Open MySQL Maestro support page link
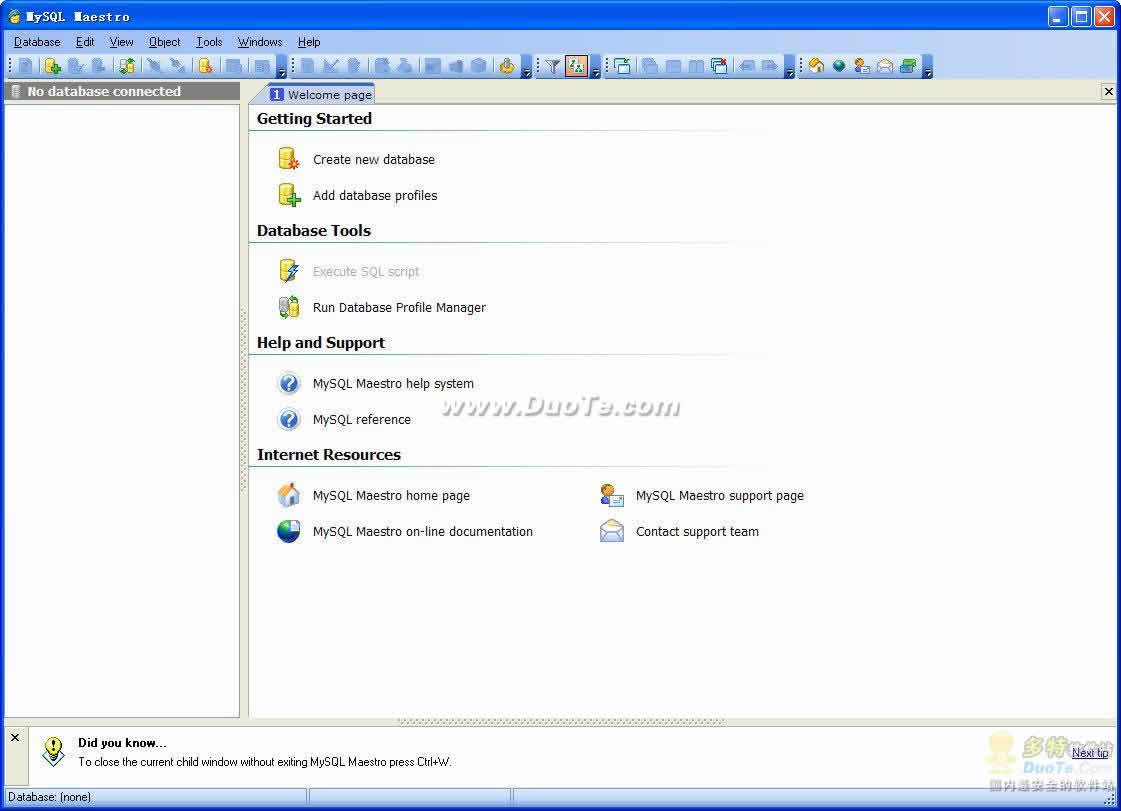Screen dimensions: 1121x811 pos(719,496)
